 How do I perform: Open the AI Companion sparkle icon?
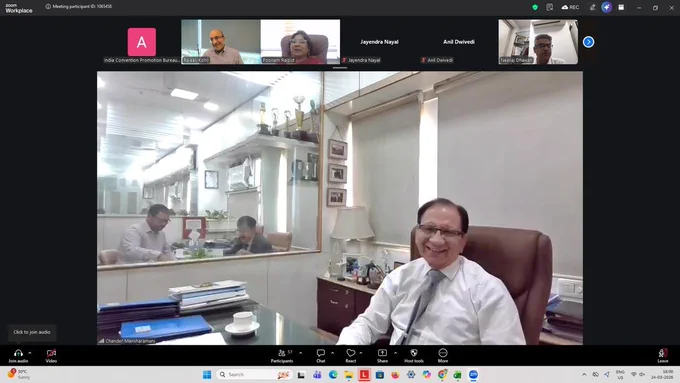pos(606,7)
